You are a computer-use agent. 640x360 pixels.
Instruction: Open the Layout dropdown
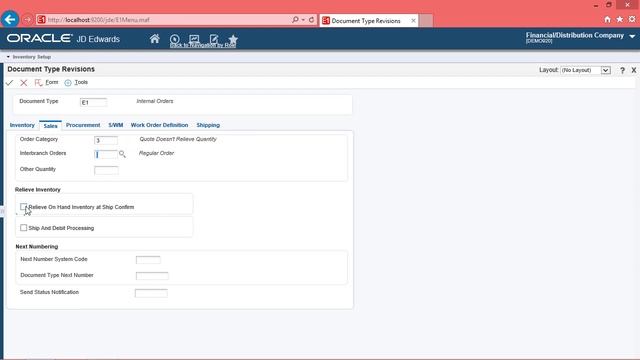[x=606, y=70]
